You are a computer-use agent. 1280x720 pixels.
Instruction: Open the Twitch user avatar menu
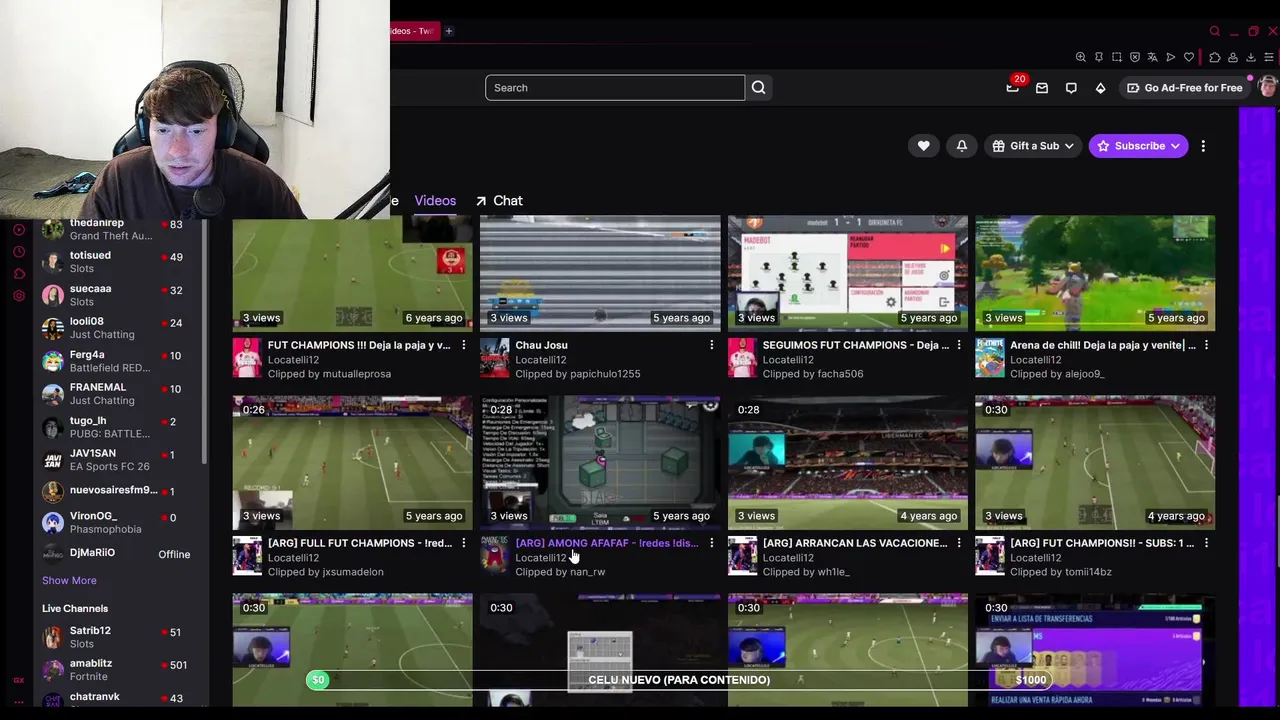[x=1267, y=87]
